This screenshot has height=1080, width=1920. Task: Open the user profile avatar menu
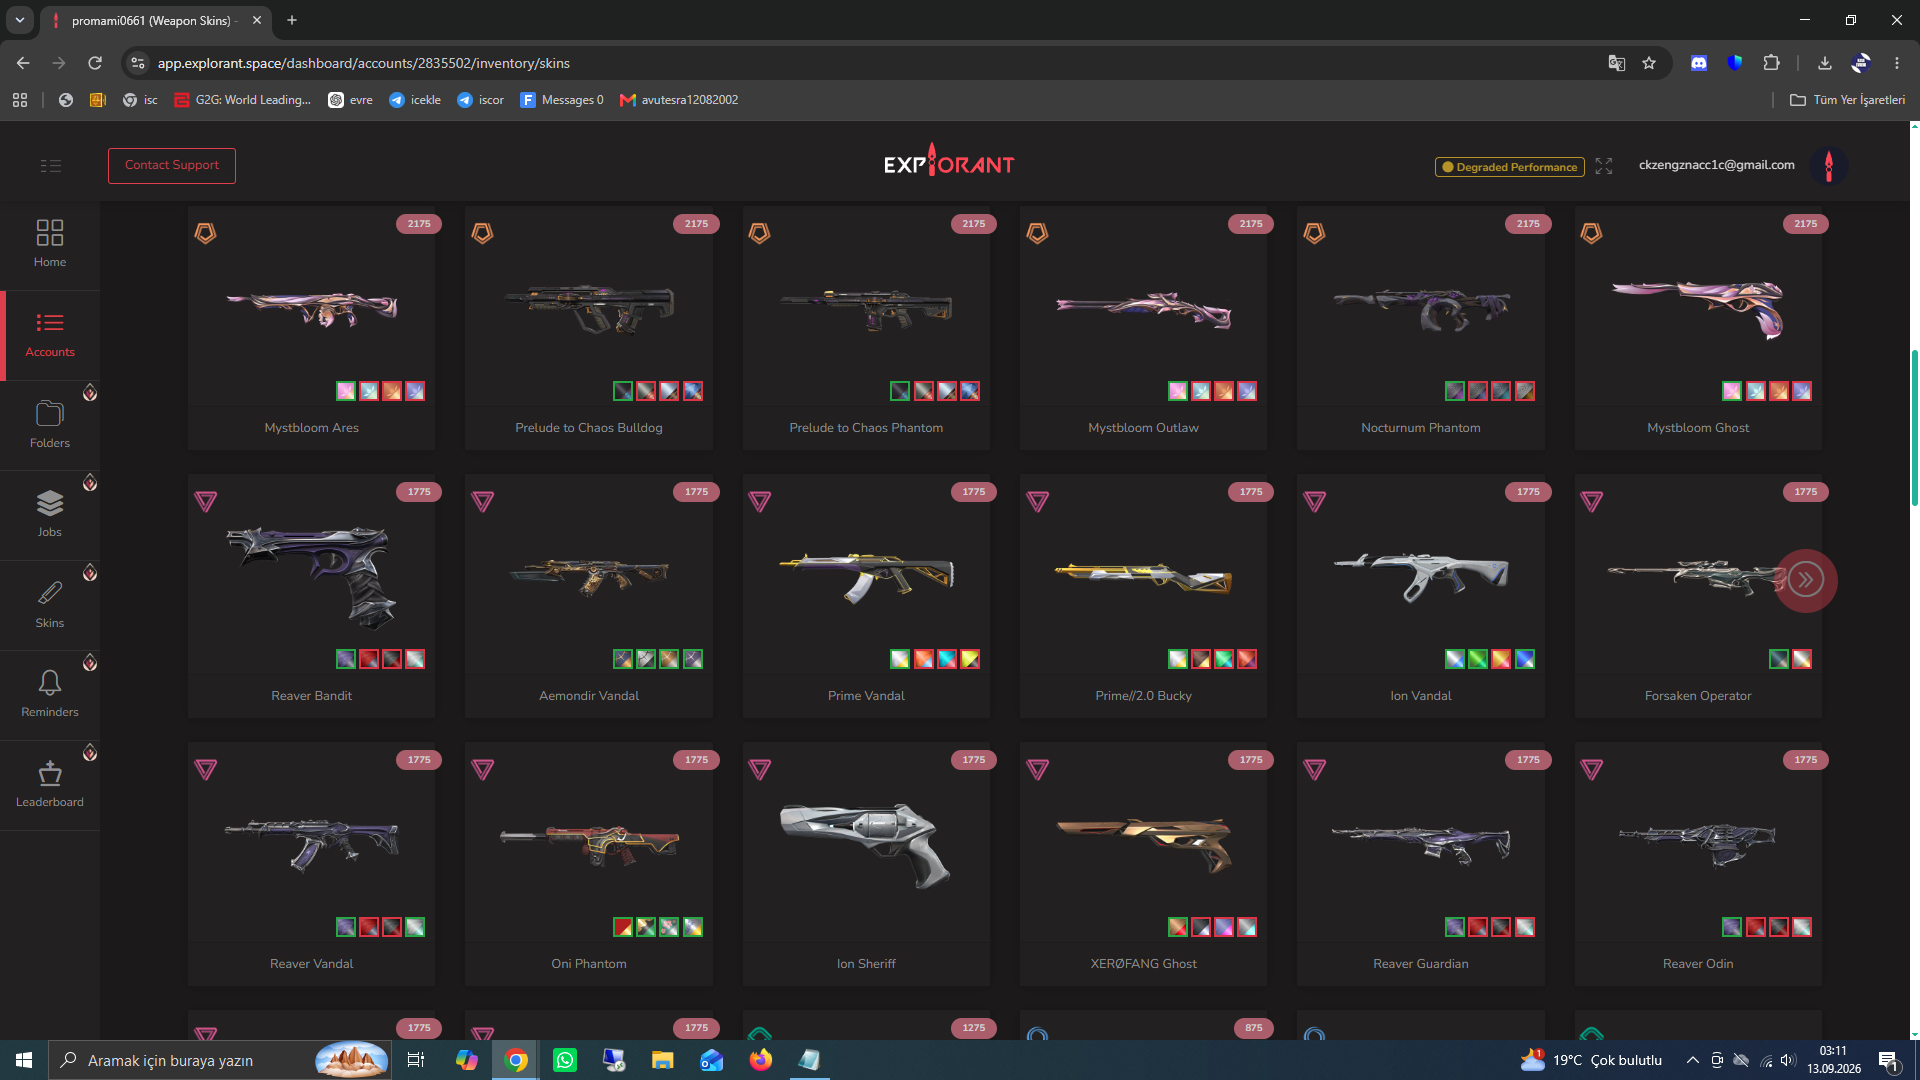[1829, 166]
